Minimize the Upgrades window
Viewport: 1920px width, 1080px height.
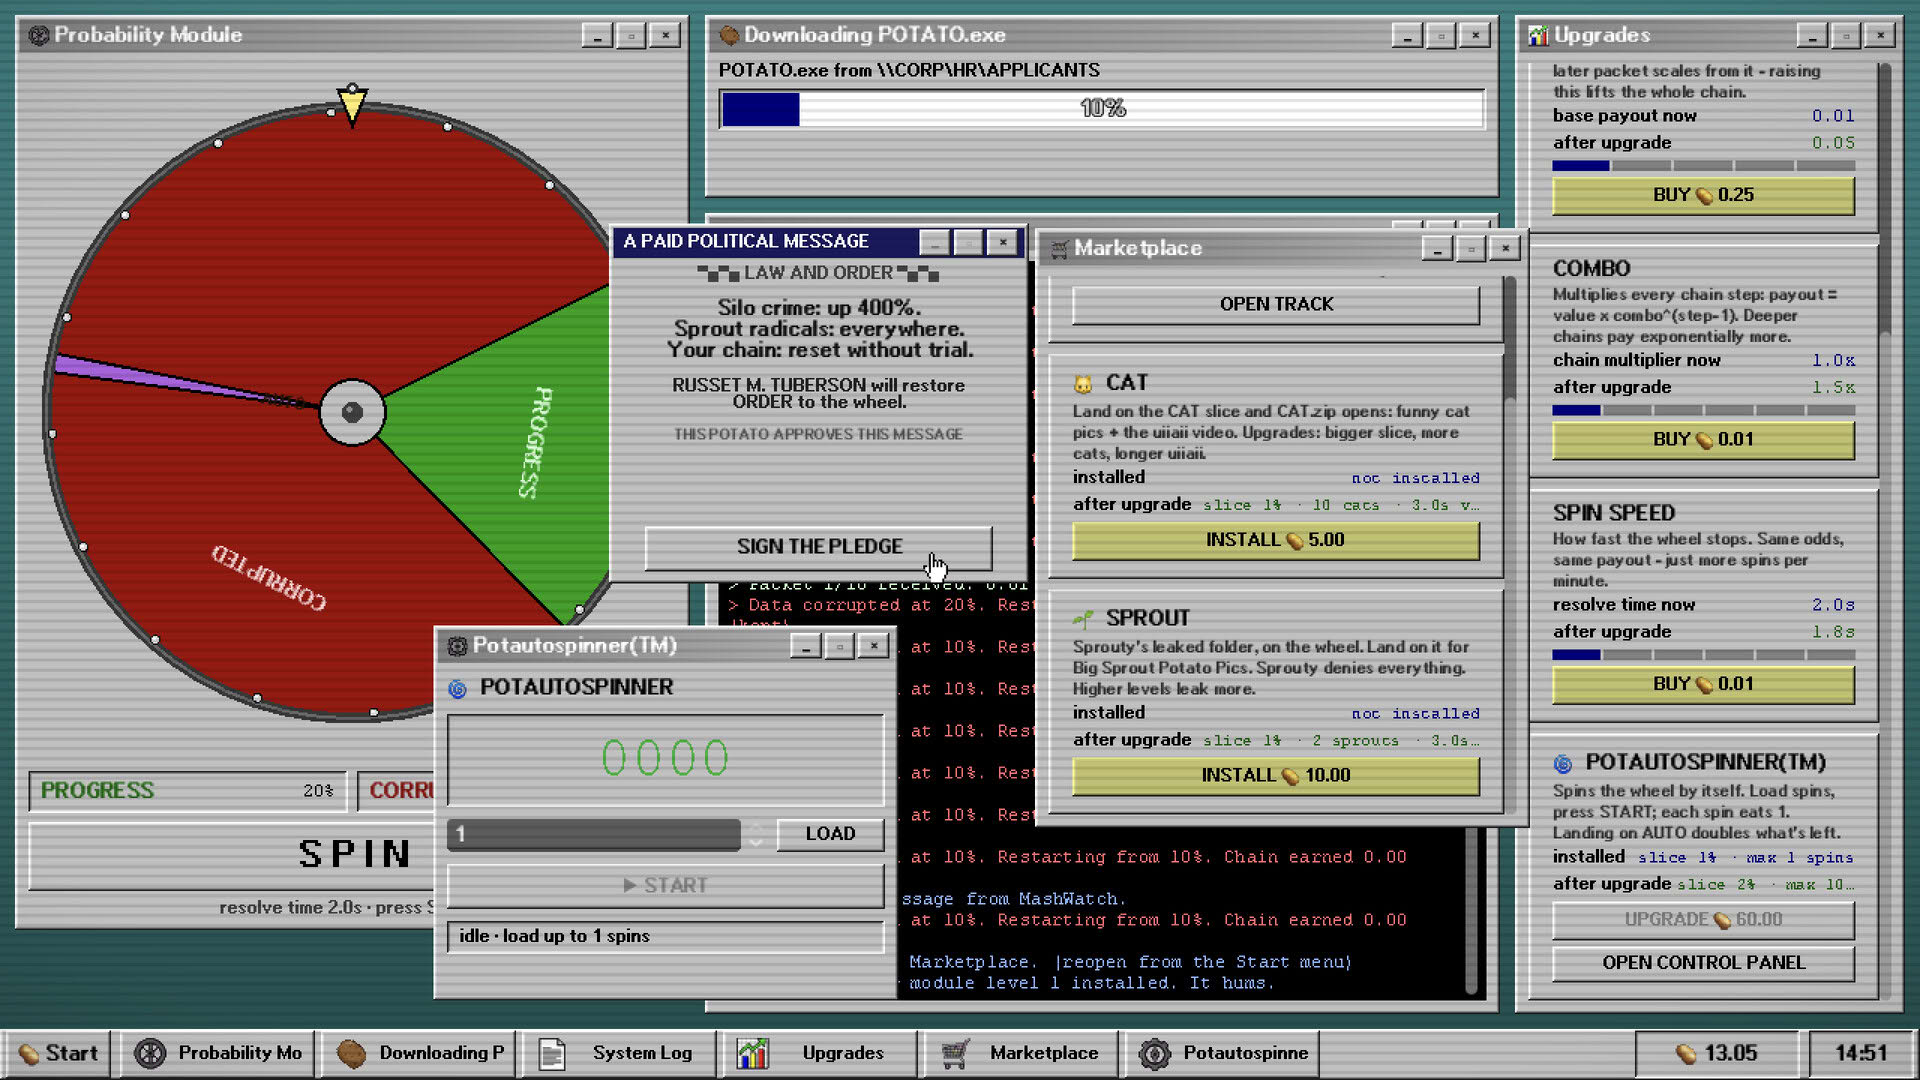[1812, 36]
